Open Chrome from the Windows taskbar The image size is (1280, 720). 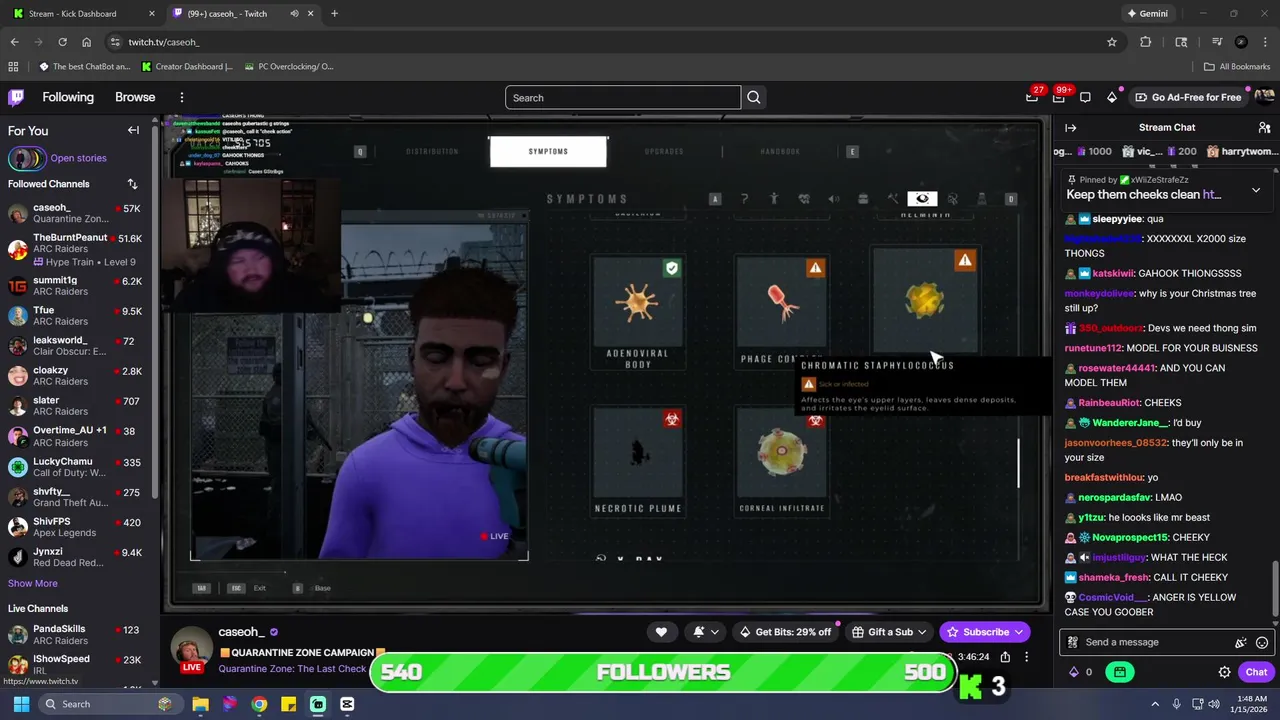tap(259, 704)
